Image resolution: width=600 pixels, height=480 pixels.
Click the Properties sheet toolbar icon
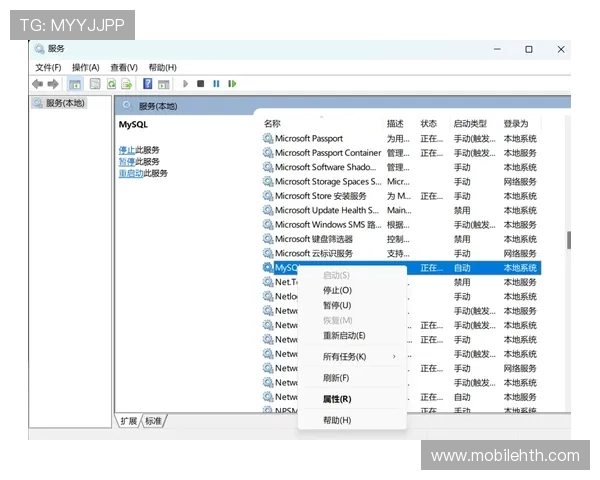click(95, 84)
